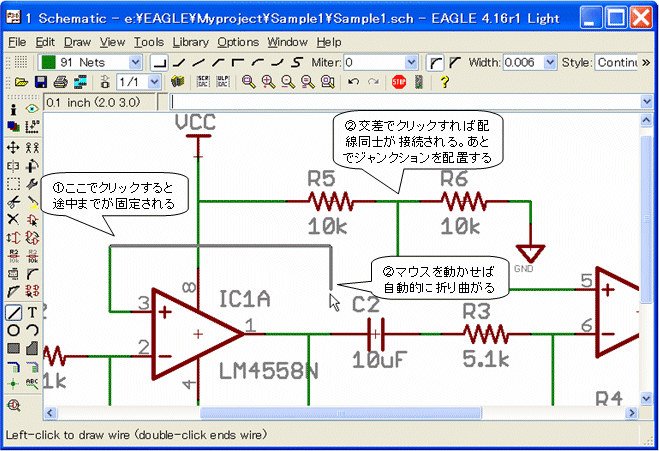
Task: Click the Zoom in magnifier button
Action: (268, 82)
